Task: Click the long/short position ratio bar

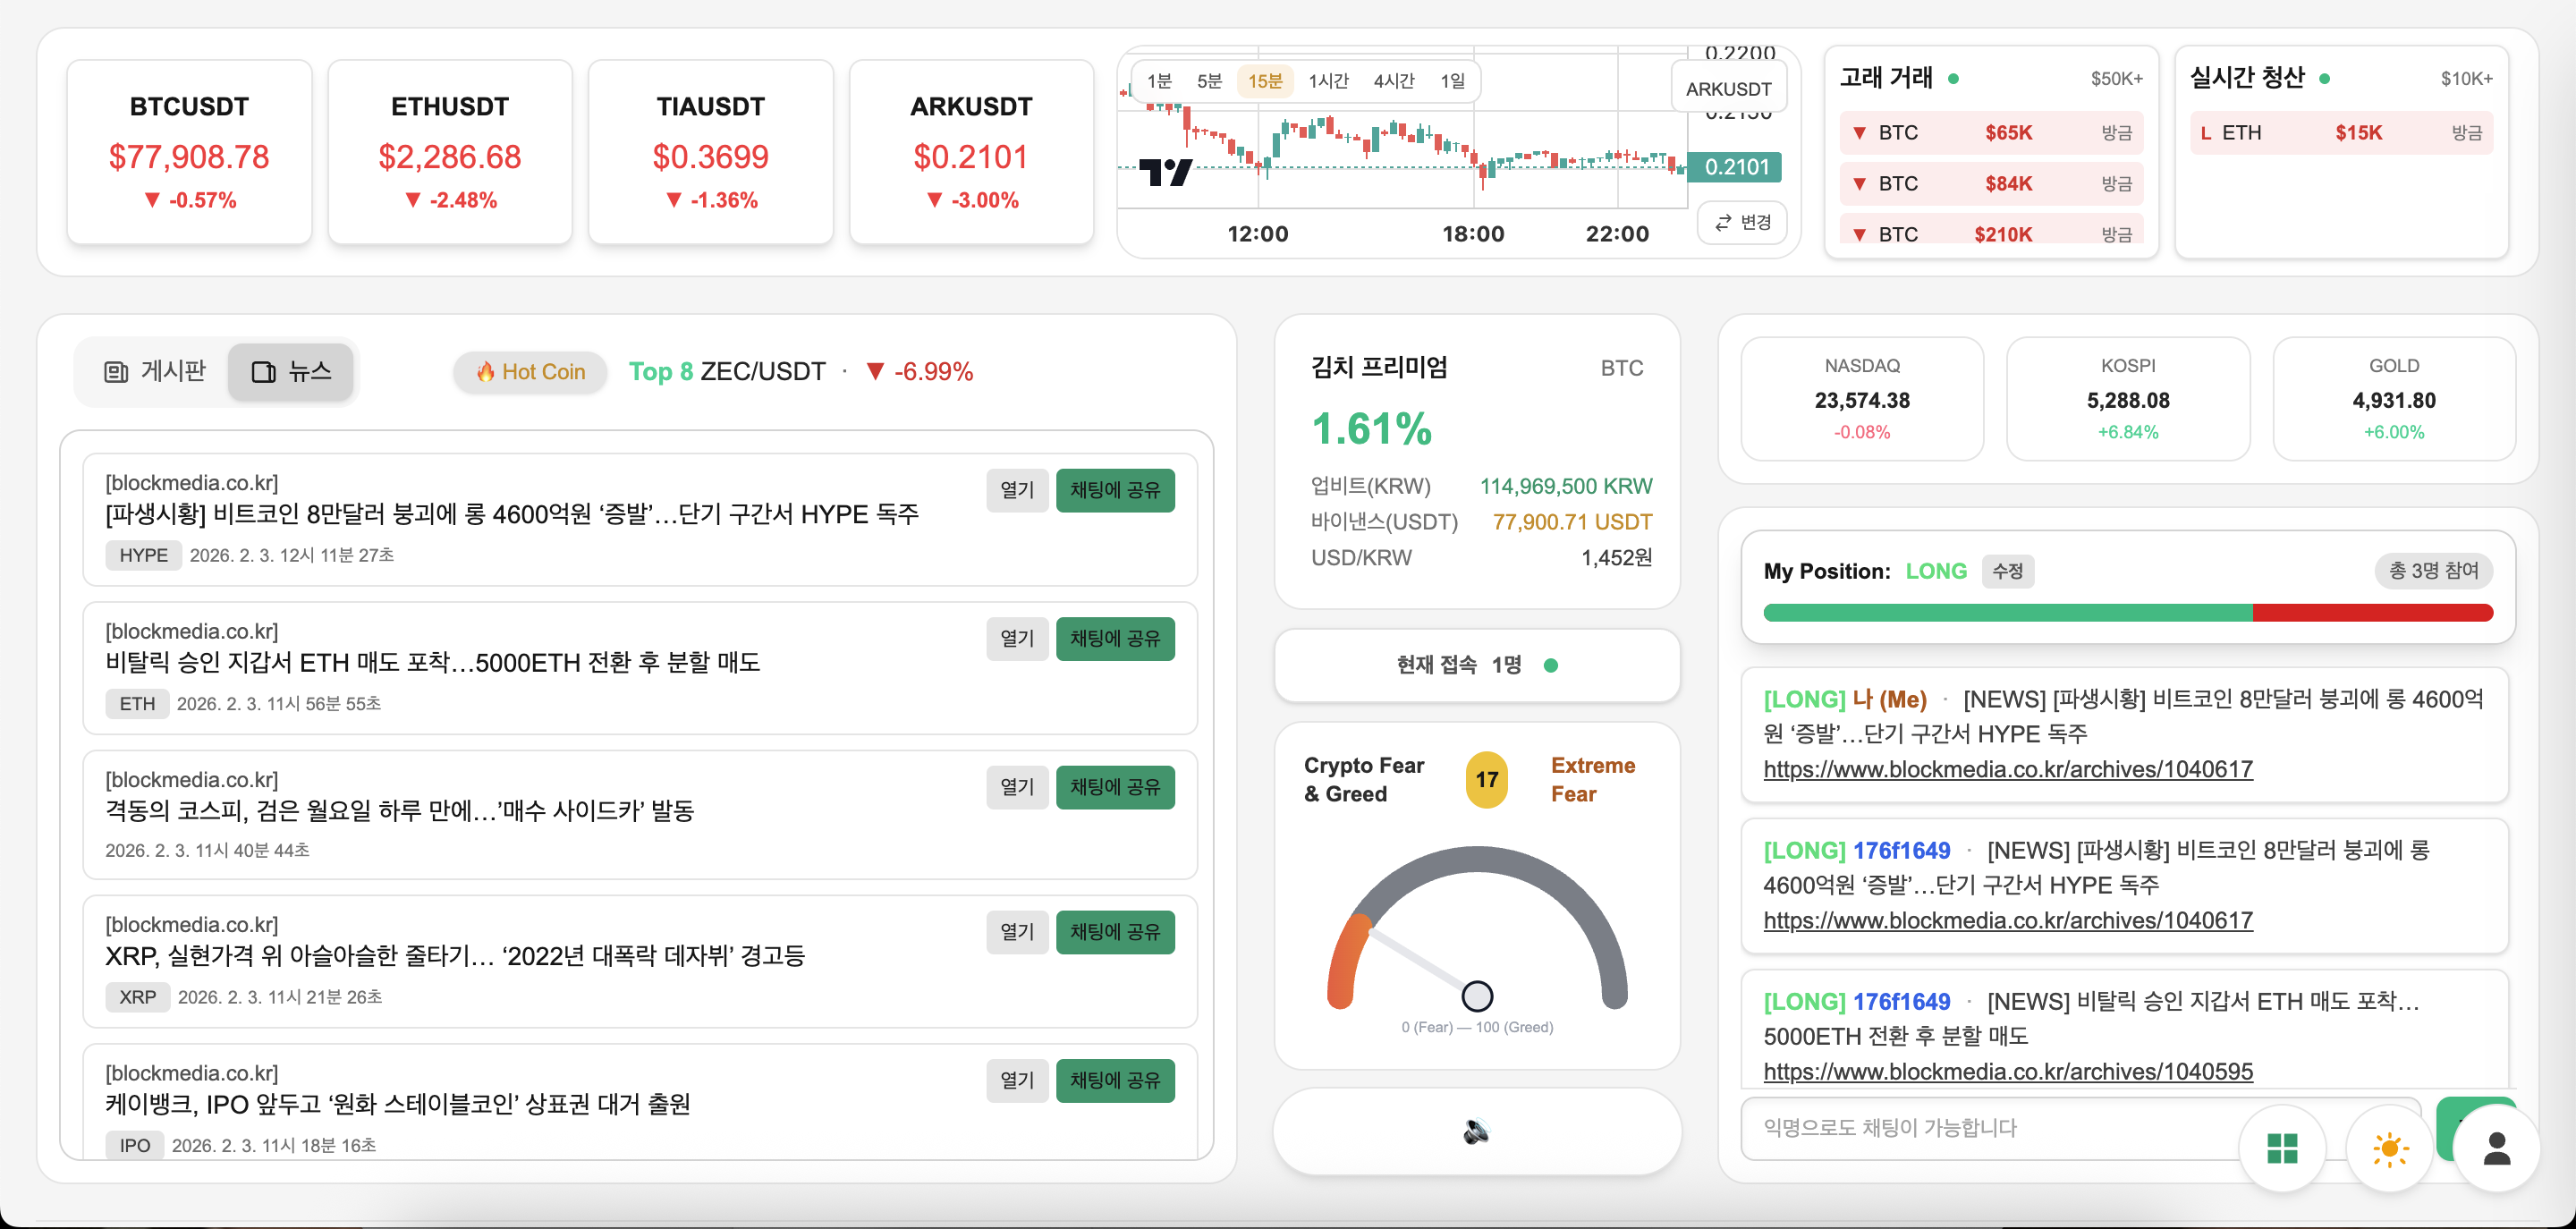Action: (2127, 613)
